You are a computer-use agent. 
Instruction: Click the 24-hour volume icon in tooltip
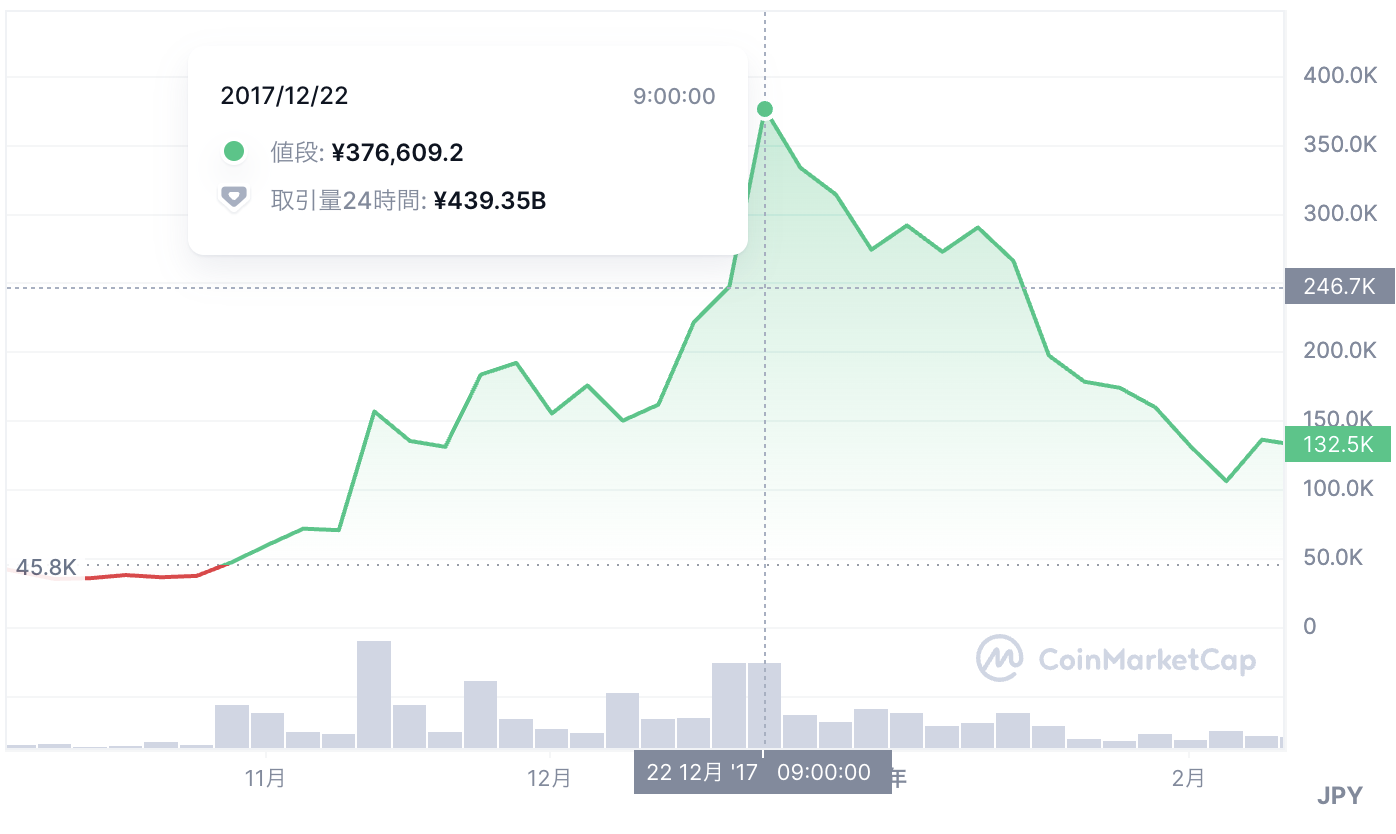click(x=234, y=199)
